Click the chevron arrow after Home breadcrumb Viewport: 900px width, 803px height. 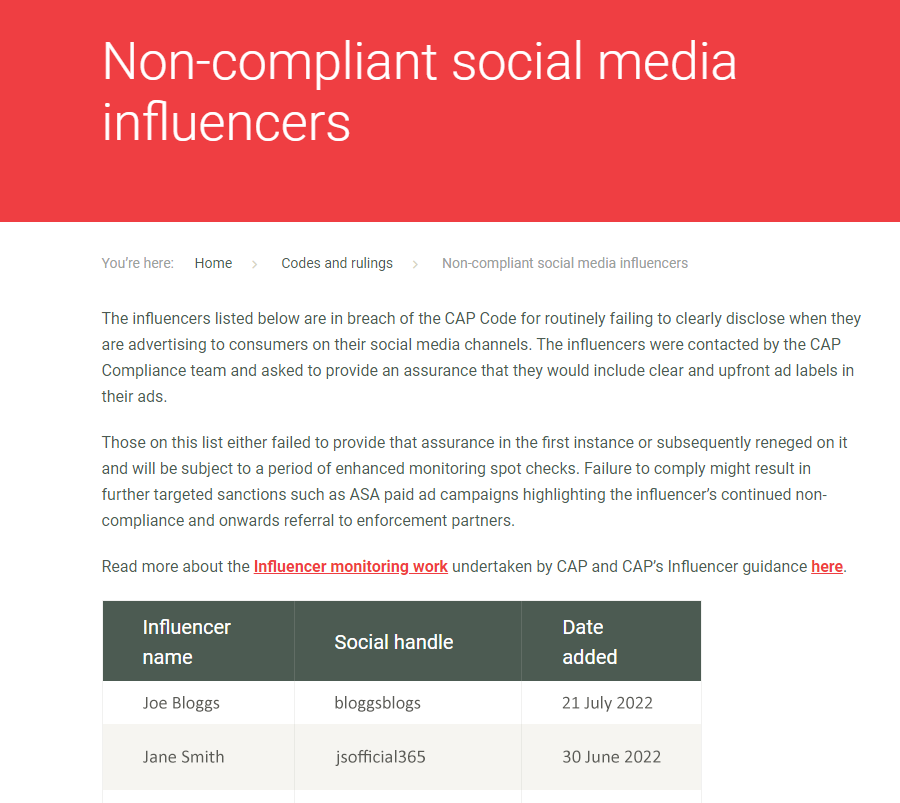pyautogui.click(x=254, y=264)
